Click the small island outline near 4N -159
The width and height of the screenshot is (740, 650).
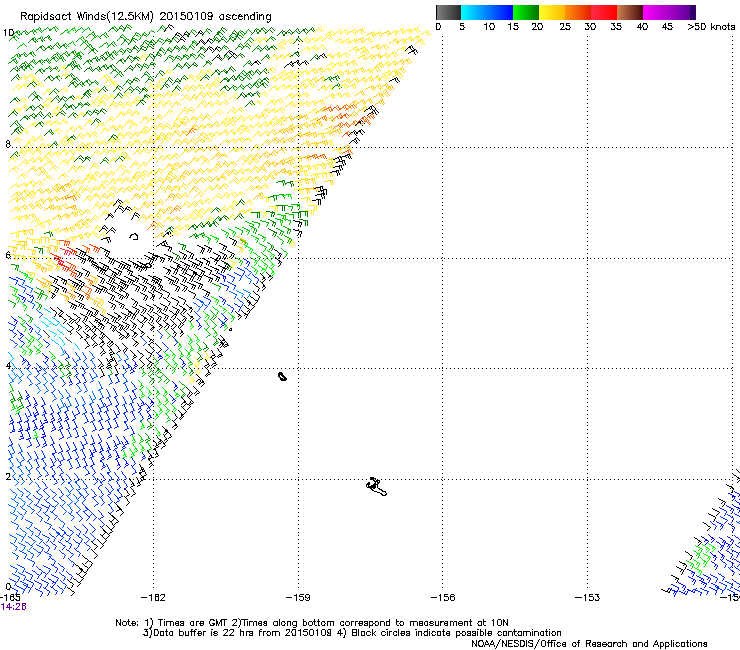(x=282, y=376)
